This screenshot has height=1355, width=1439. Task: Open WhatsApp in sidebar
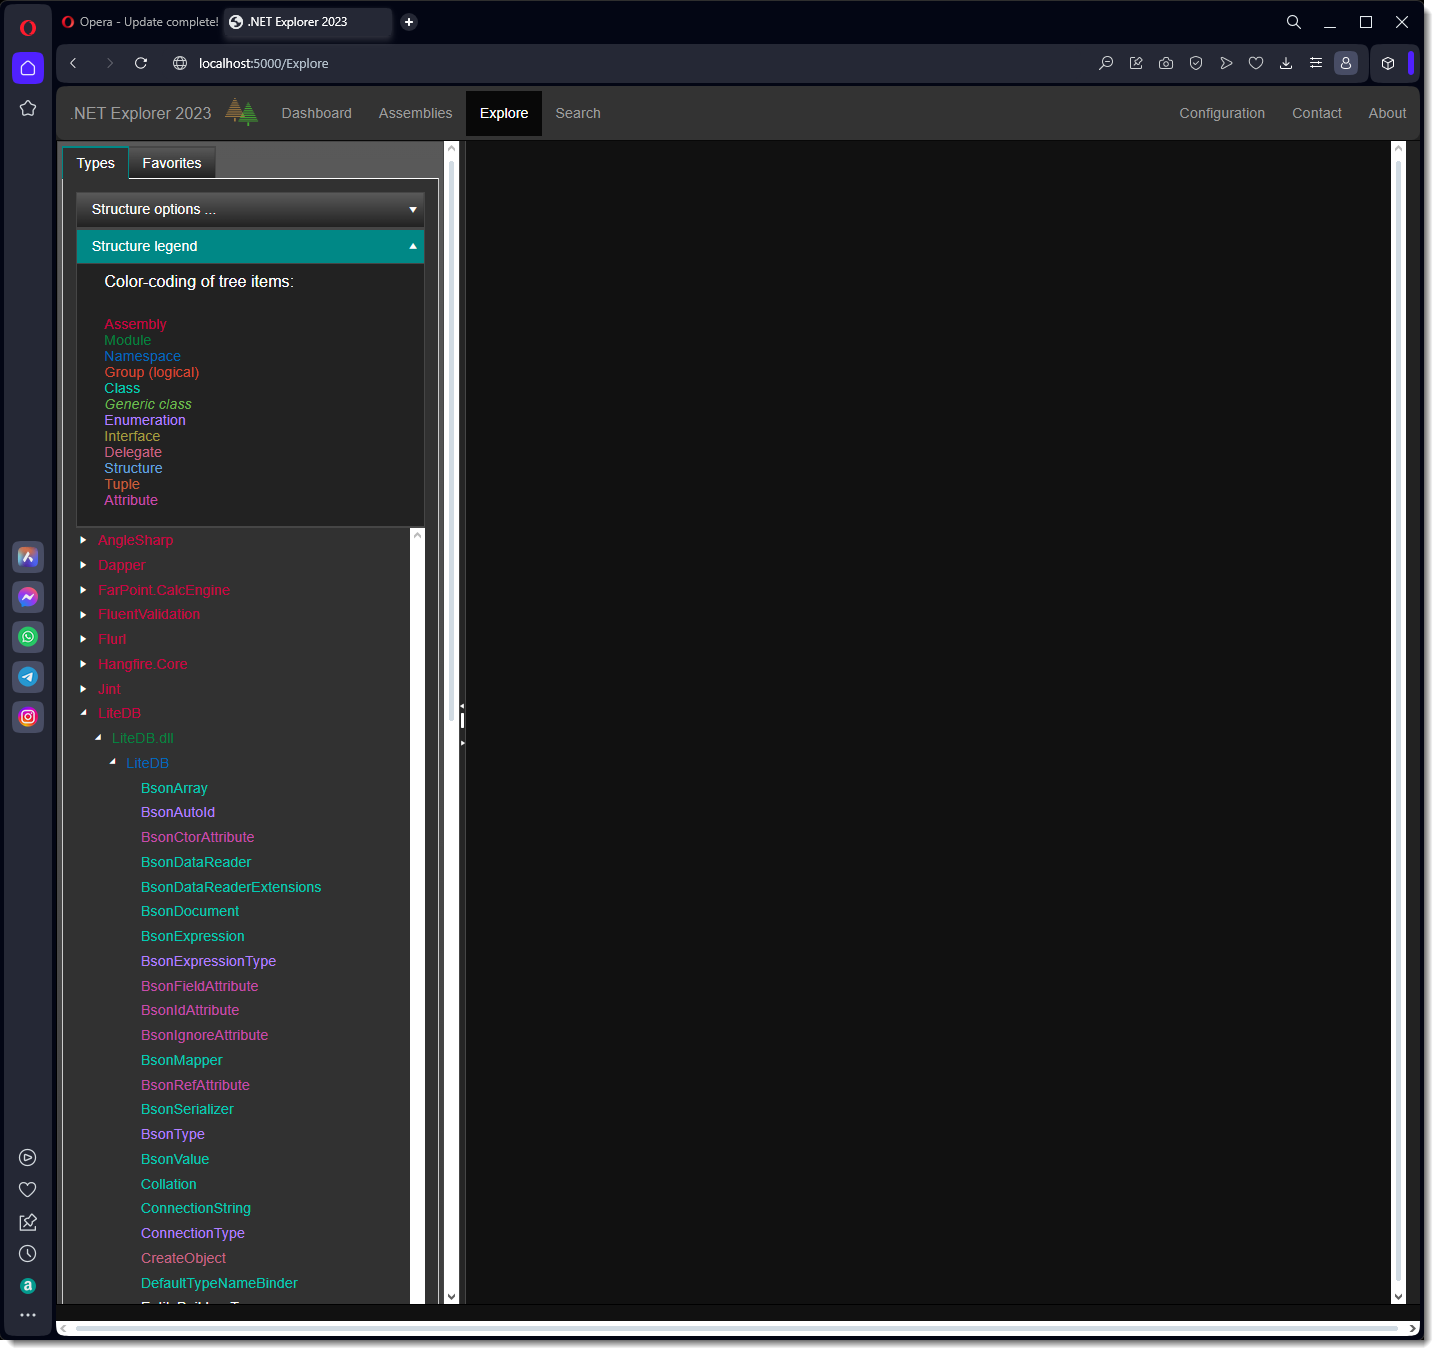click(x=28, y=637)
